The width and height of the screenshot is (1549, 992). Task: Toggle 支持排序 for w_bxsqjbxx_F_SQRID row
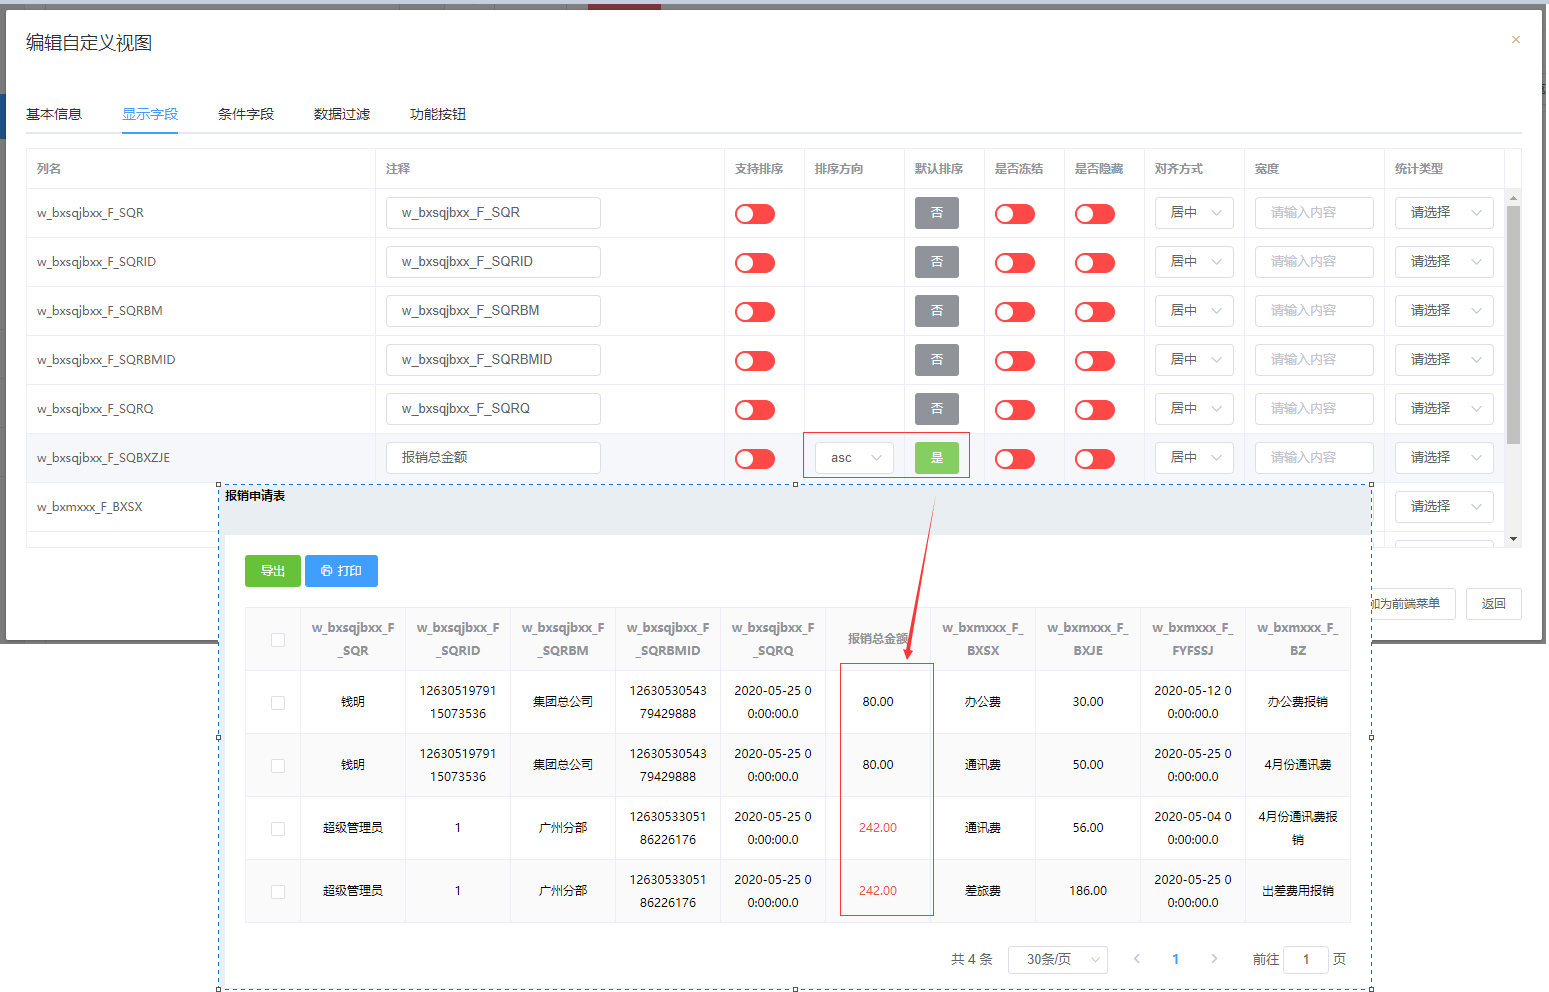pyautogui.click(x=755, y=263)
